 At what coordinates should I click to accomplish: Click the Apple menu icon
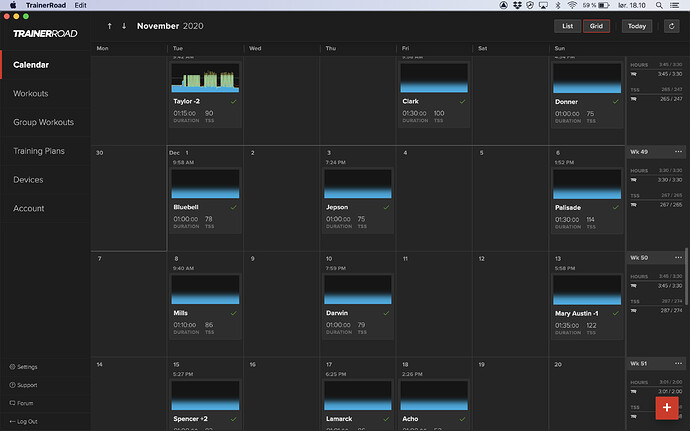13,5
